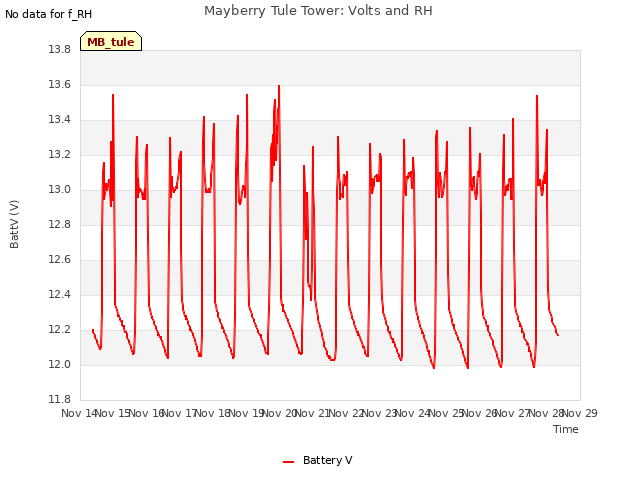Click the 13.2 y-axis tick label

[x=60, y=155]
